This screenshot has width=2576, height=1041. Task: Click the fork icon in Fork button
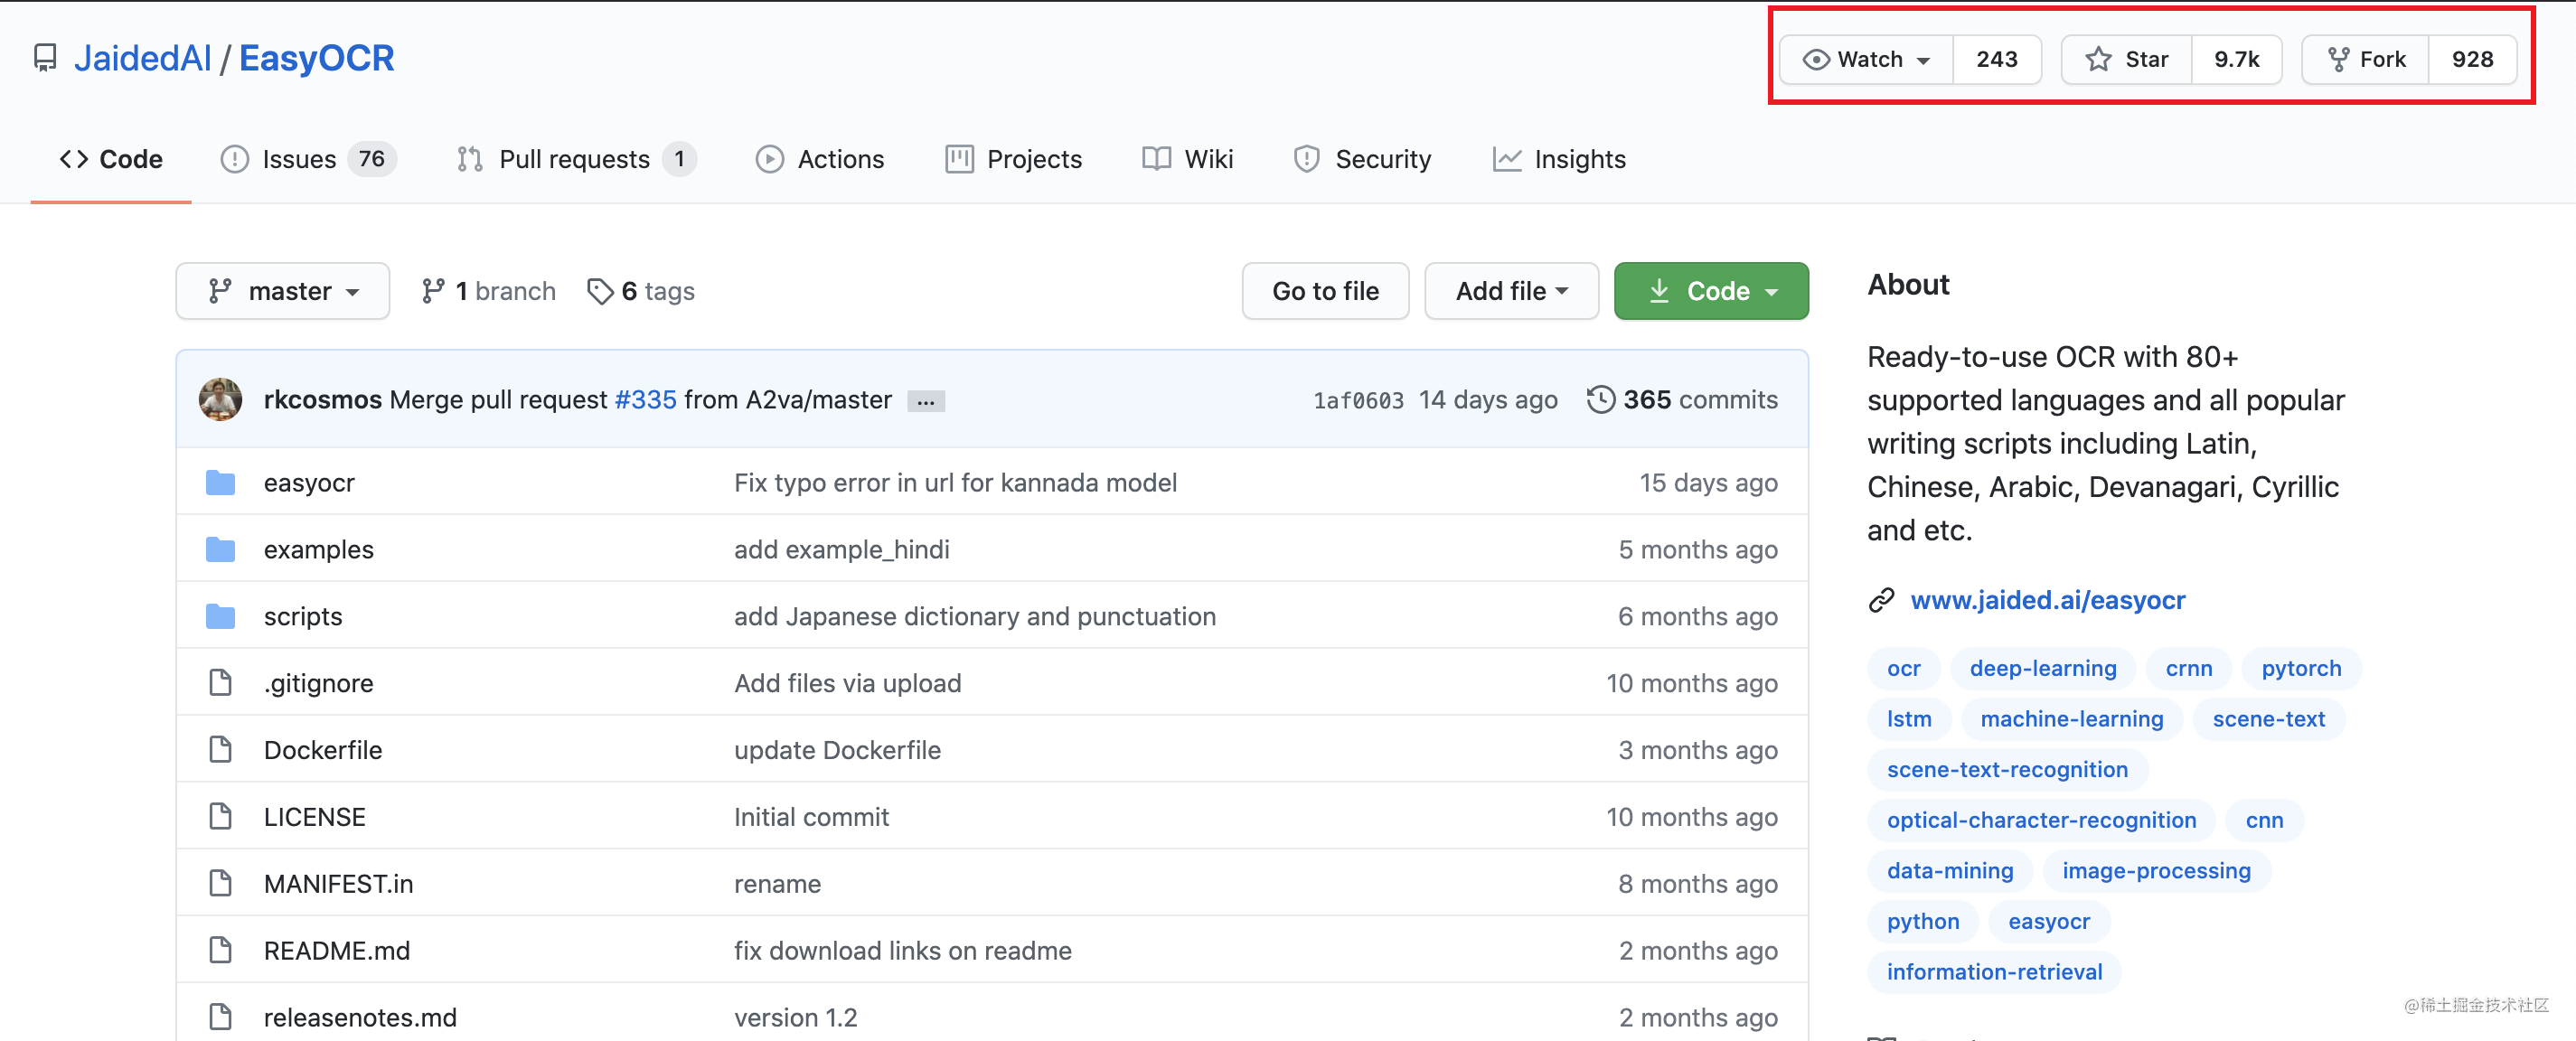click(x=2339, y=60)
